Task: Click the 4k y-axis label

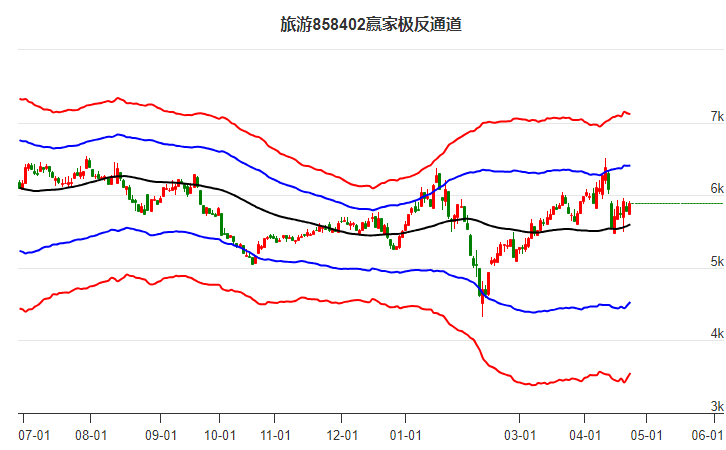Action: (x=717, y=333)
